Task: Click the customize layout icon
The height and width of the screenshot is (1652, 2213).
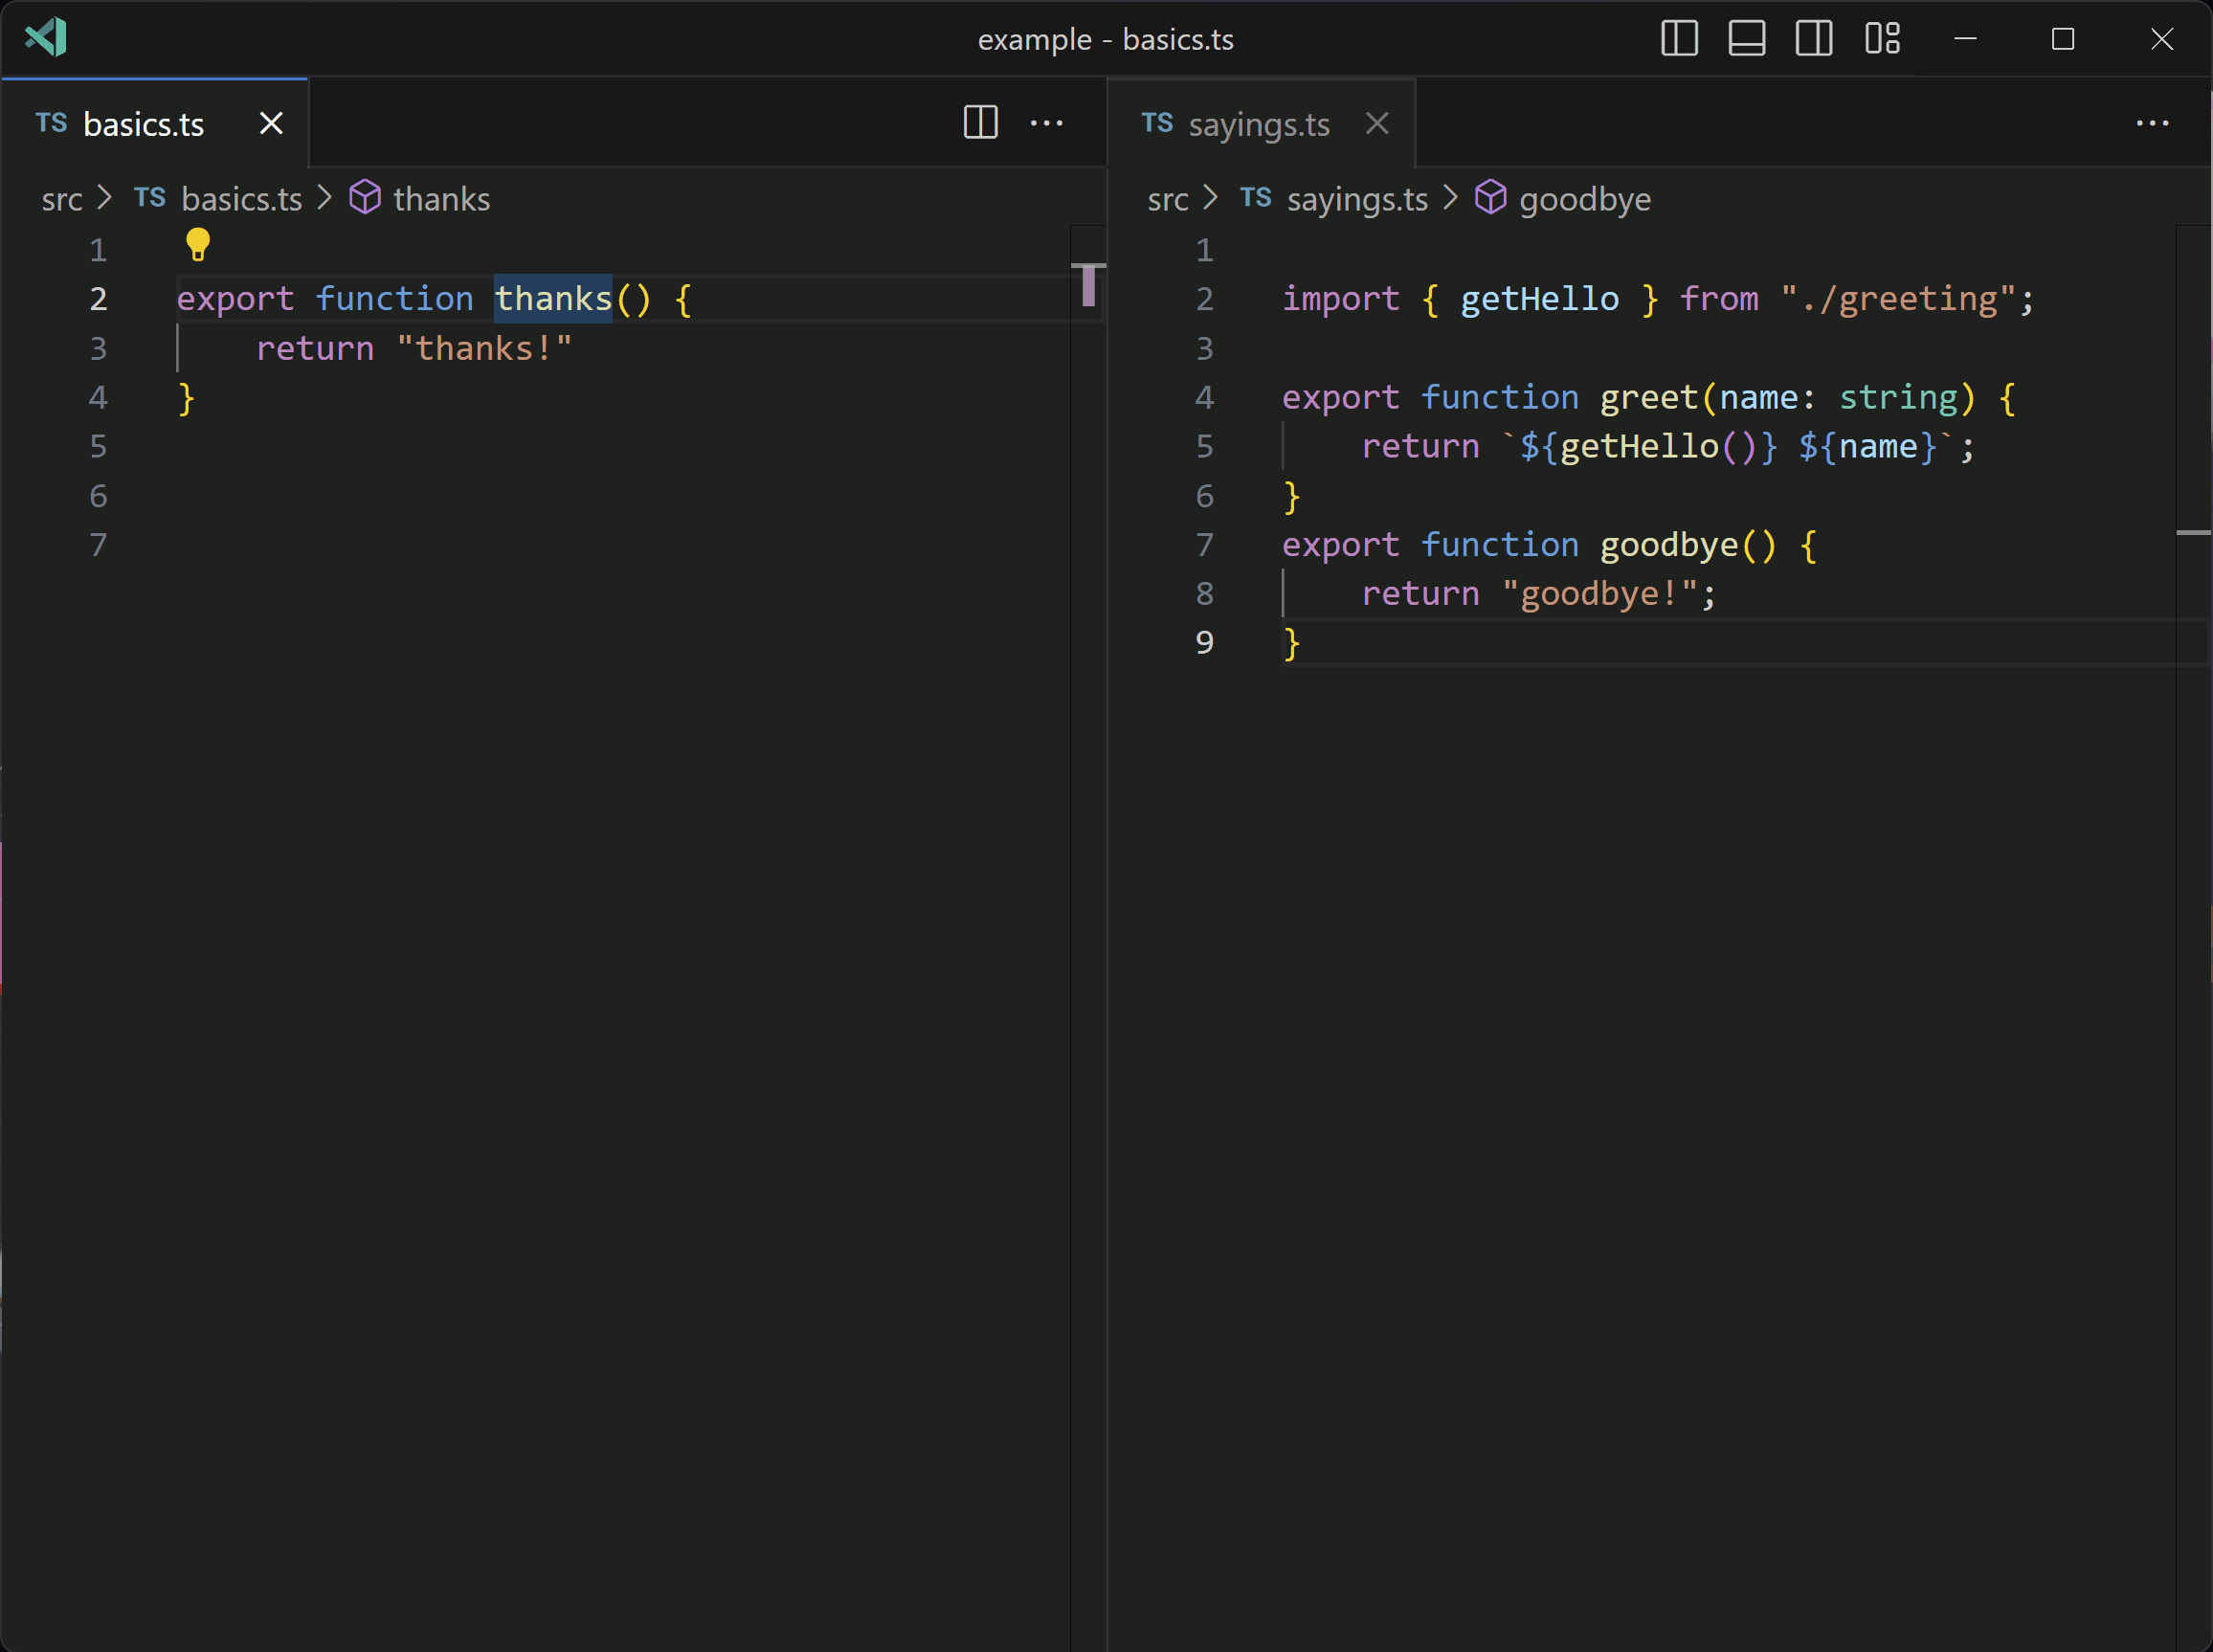Action: [x=1881, y=39]
